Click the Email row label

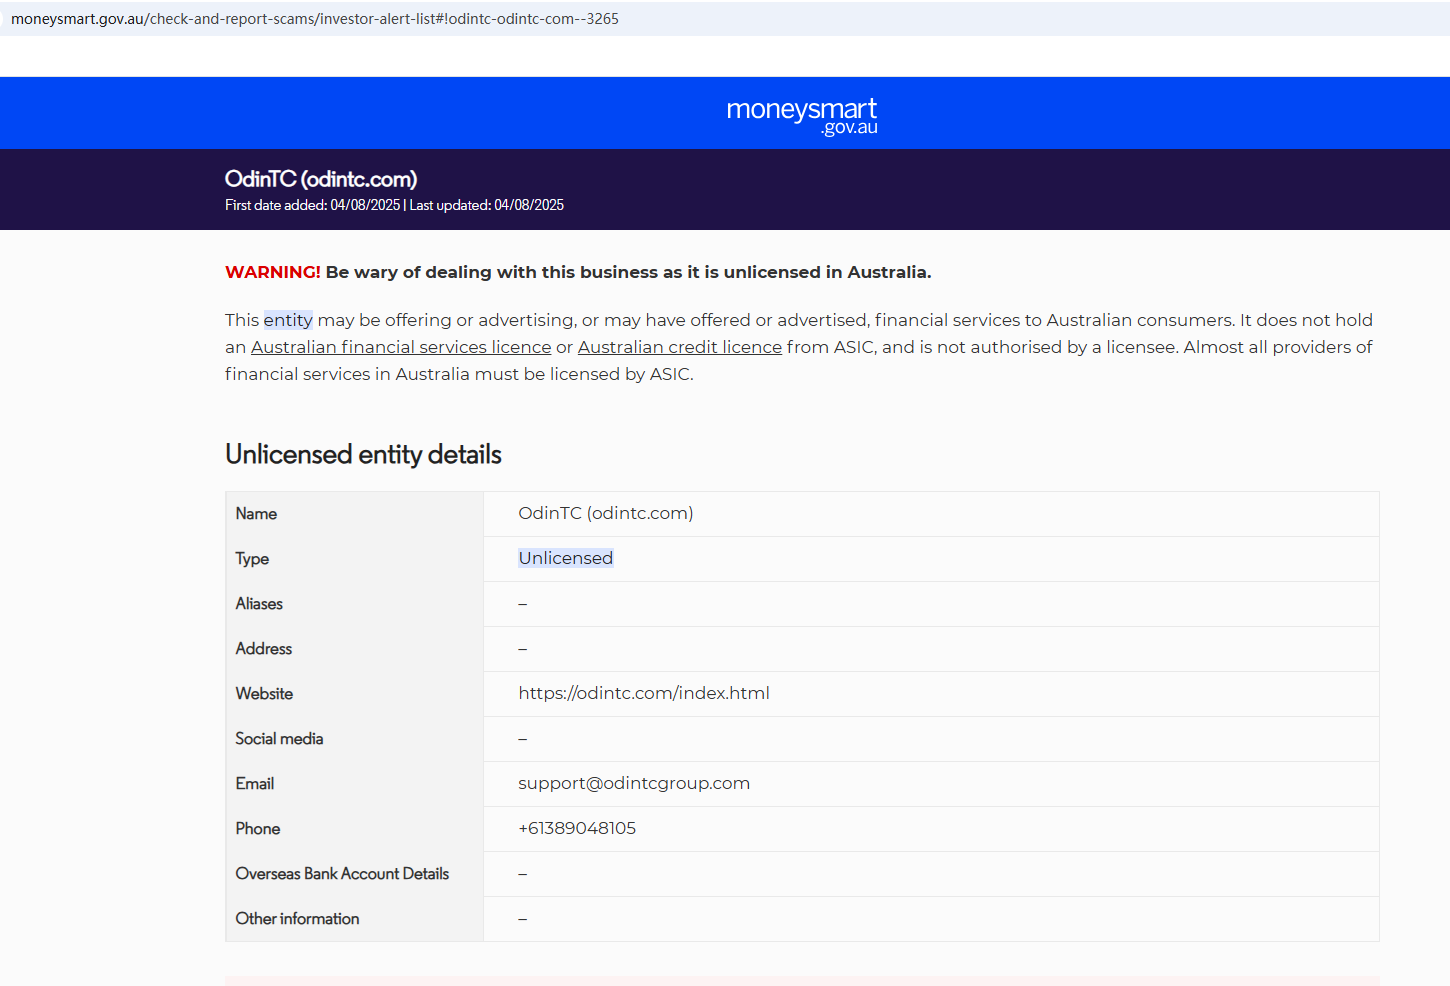(x=255, y=784)
